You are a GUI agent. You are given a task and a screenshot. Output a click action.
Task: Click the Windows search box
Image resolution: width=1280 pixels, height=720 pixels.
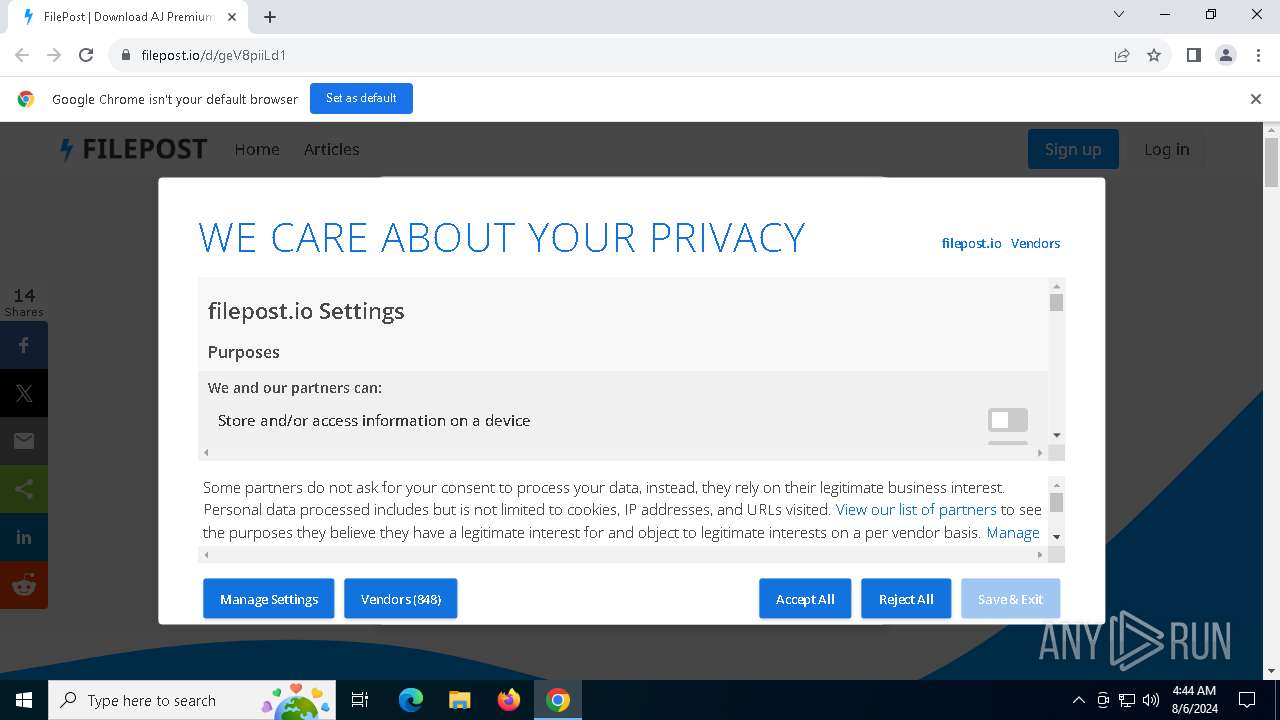(190, 700)
